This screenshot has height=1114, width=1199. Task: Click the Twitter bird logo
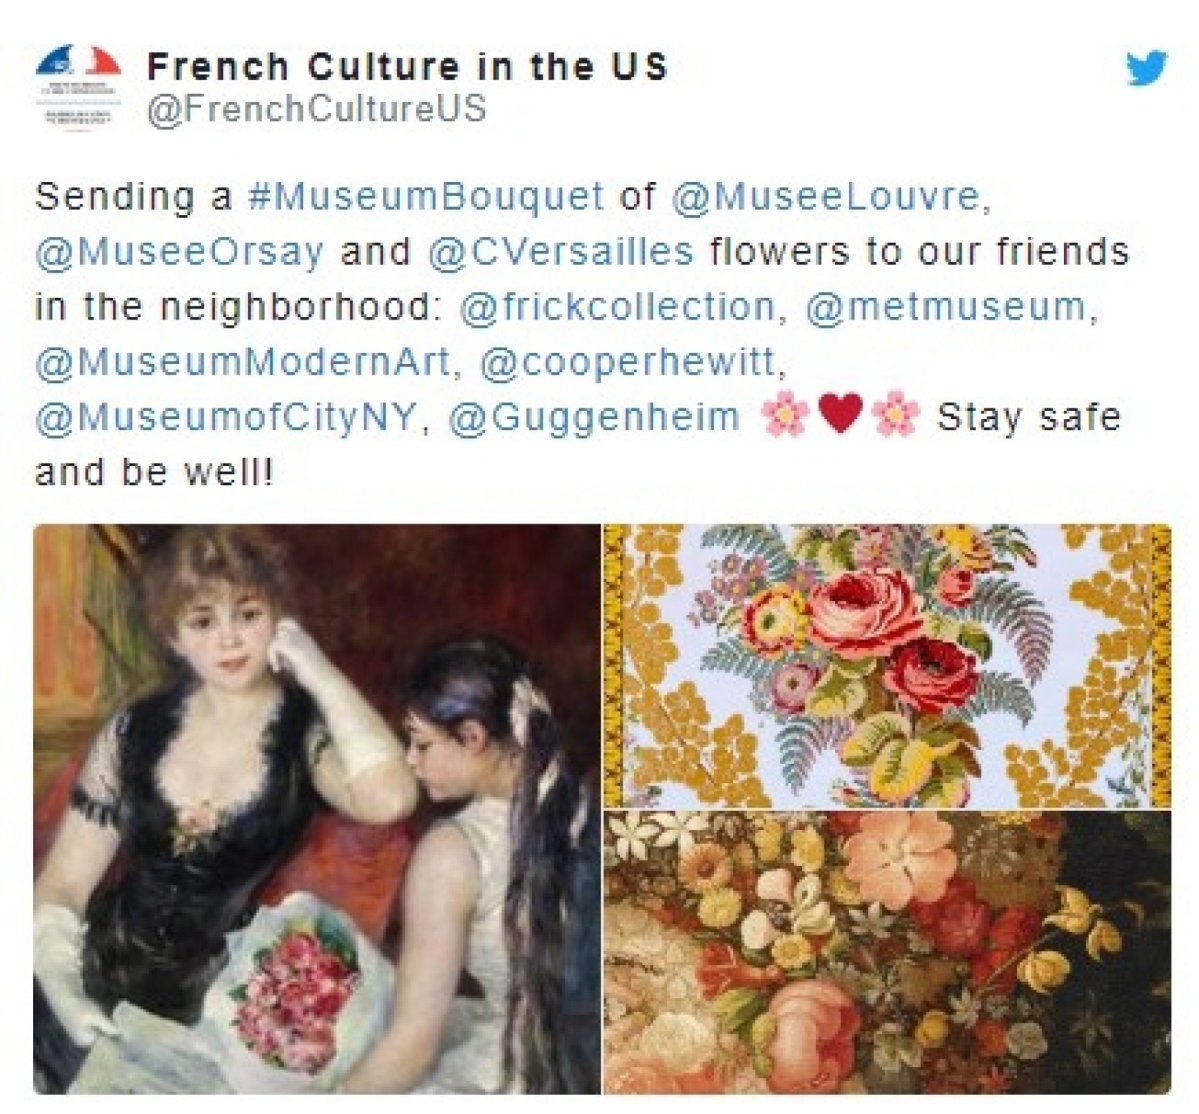click(1146, 67)
